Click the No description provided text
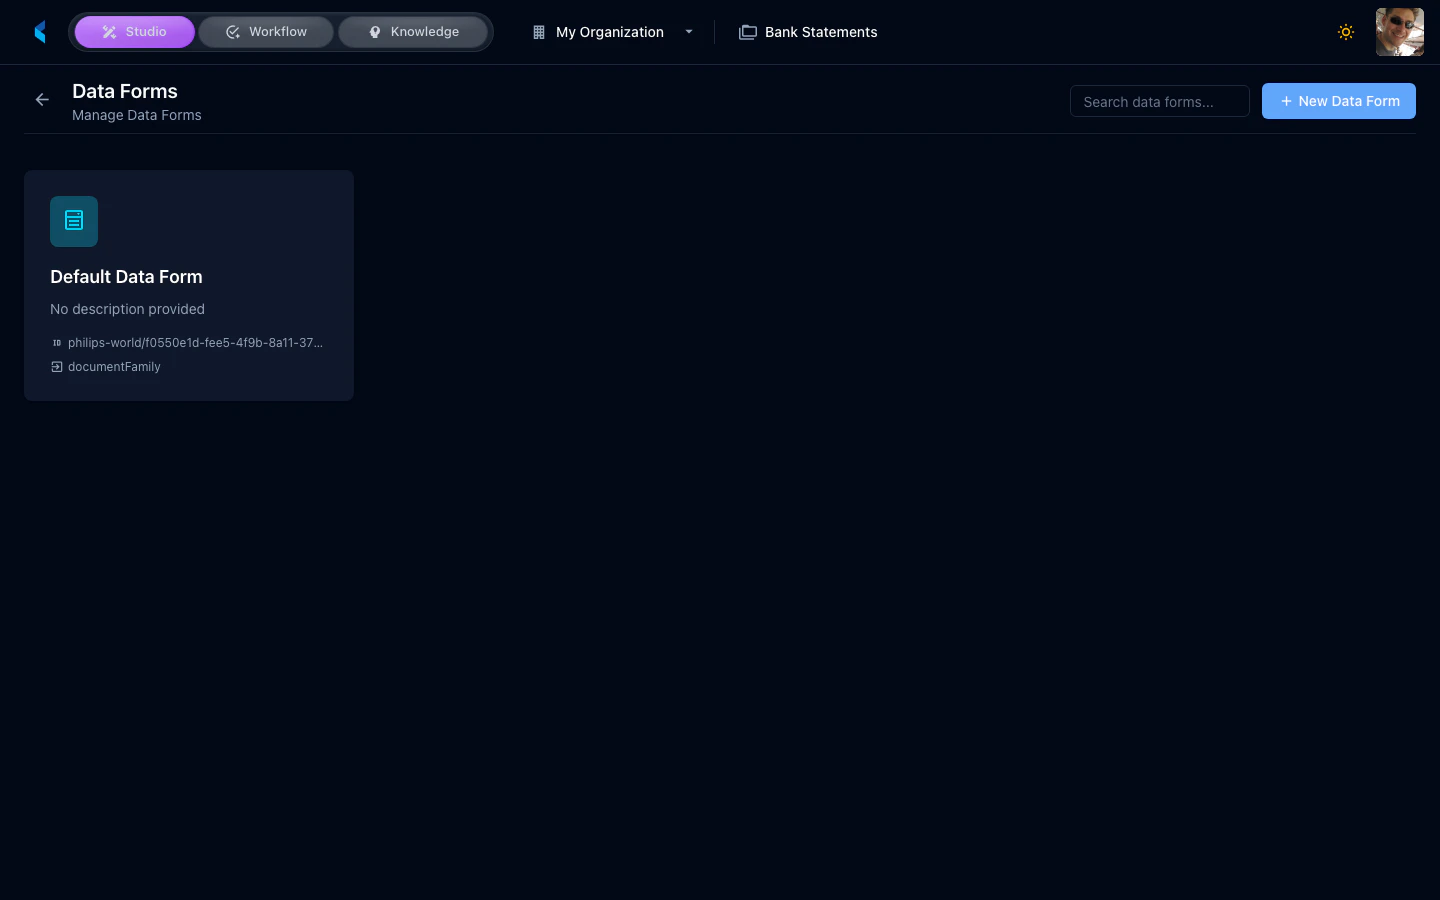This screenshot has width=1440, height=900. (127, 309)
